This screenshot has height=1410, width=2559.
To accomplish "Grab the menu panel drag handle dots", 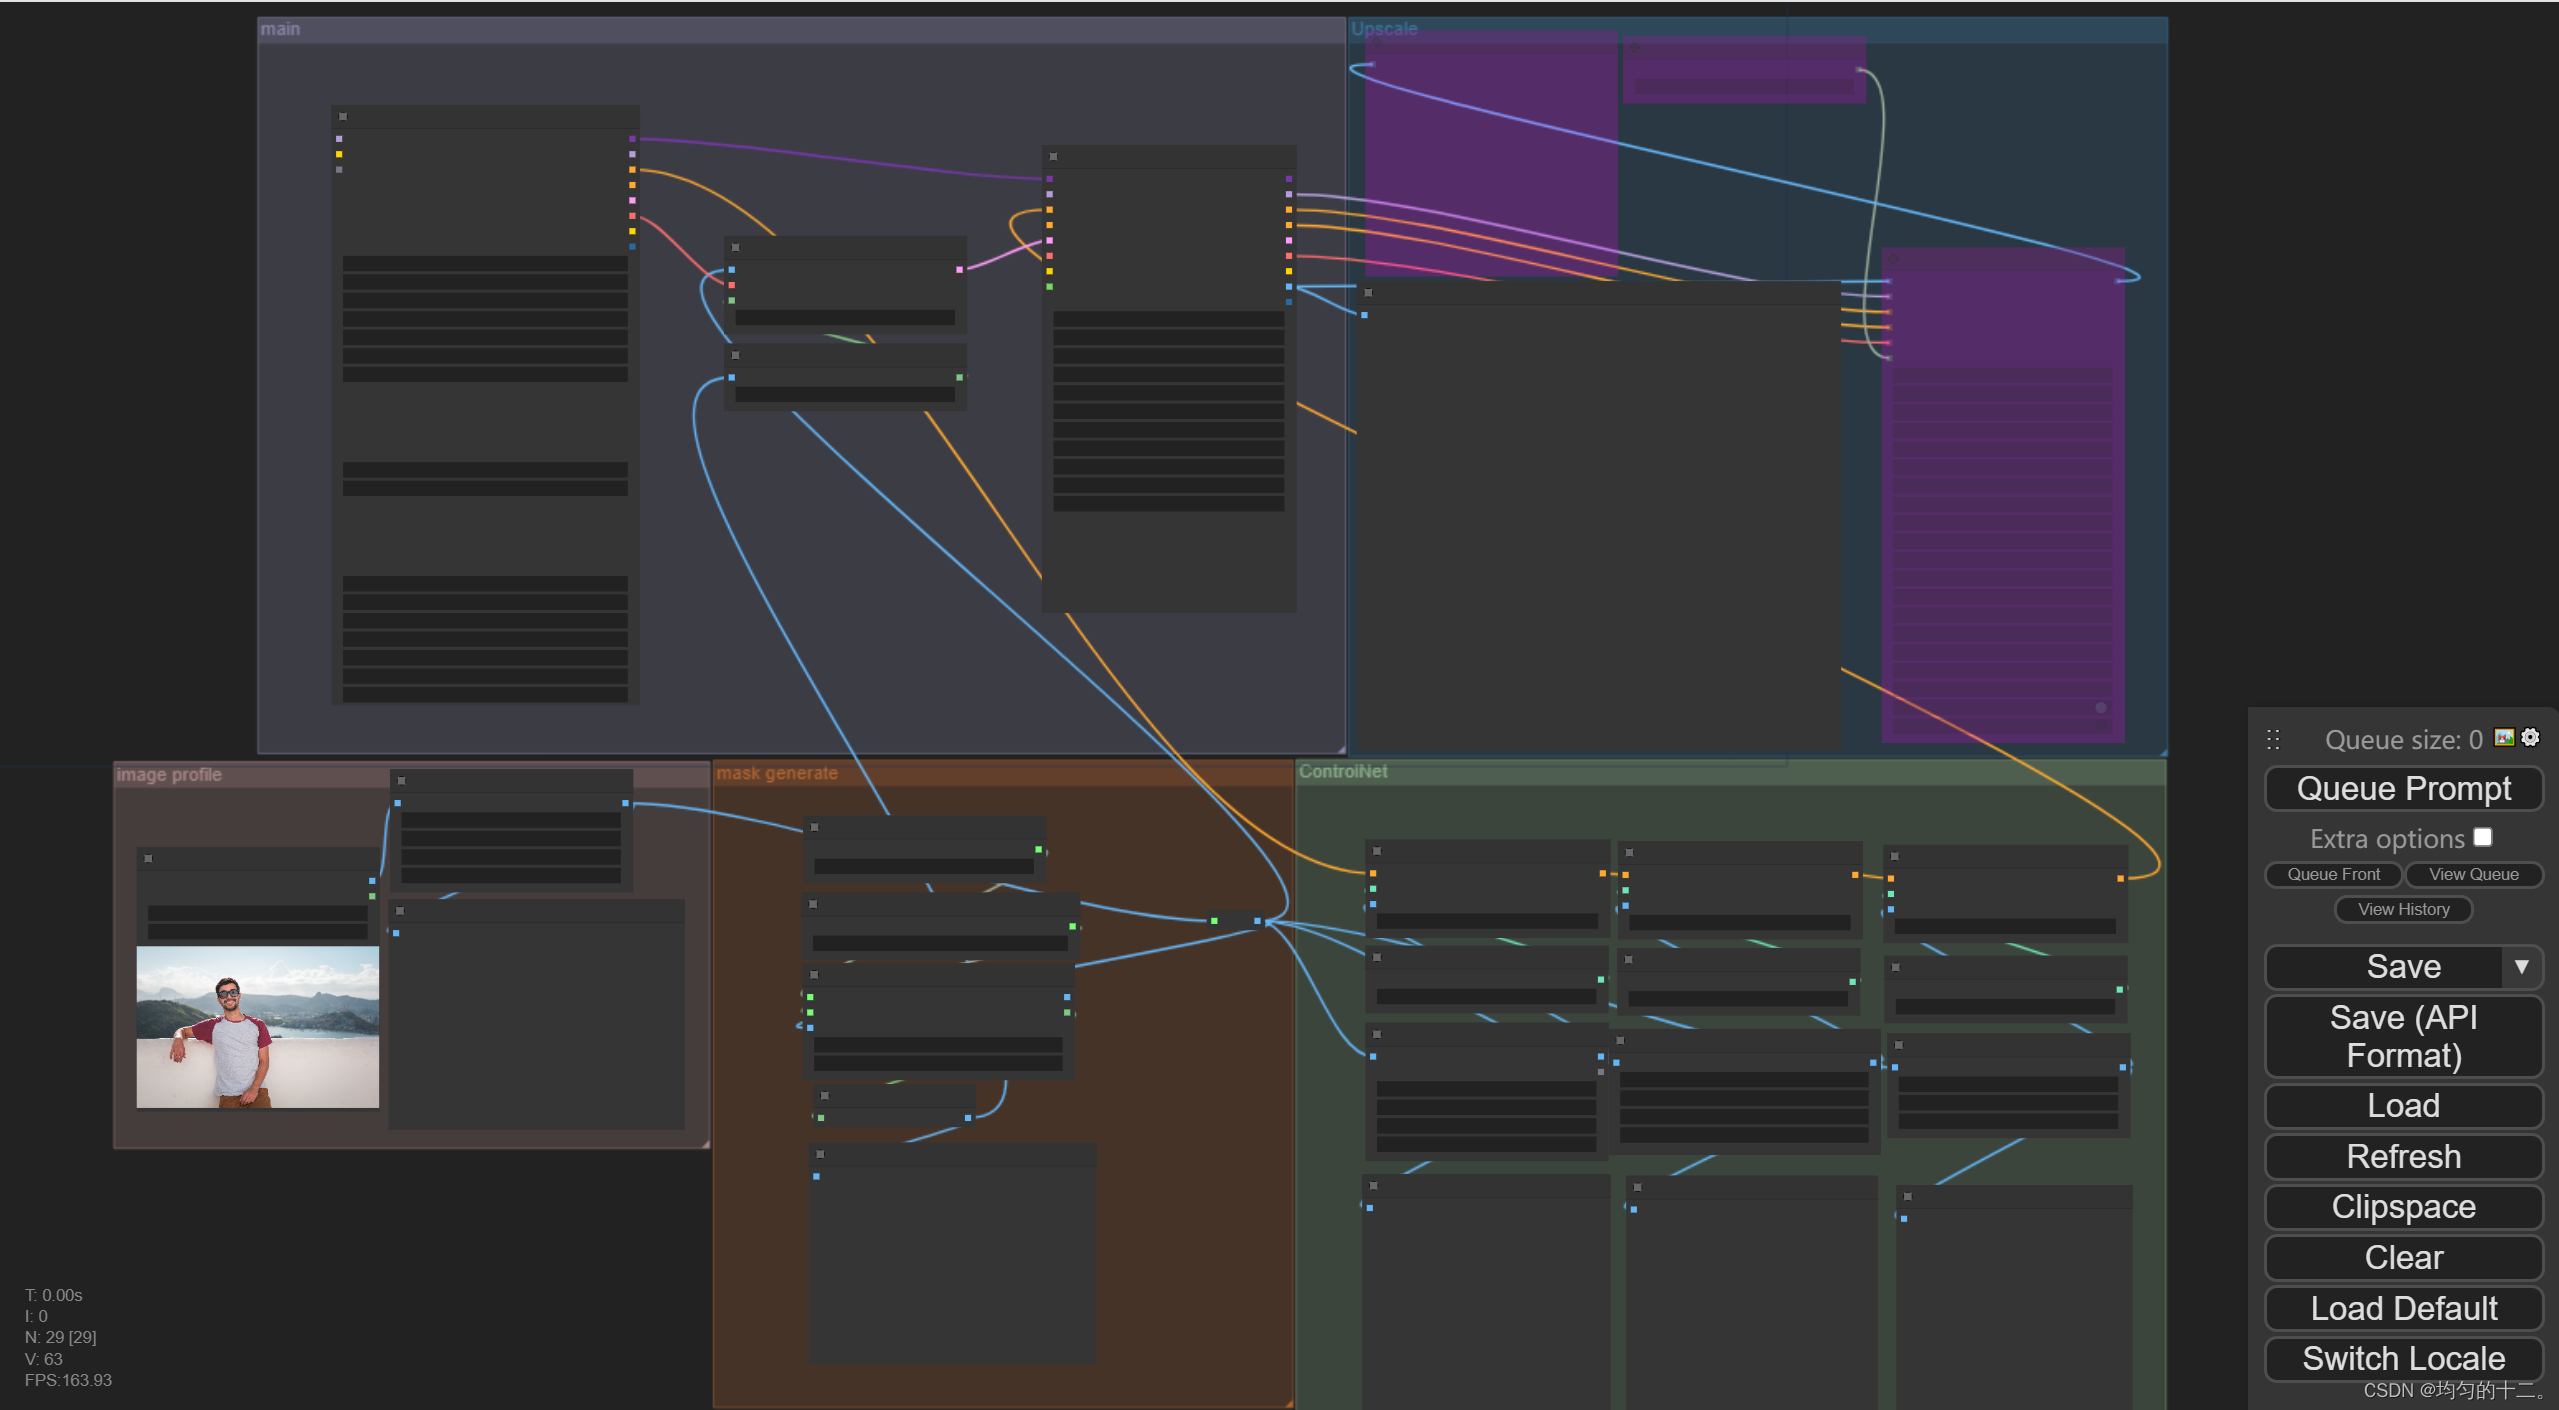I will coord(2273,739).
